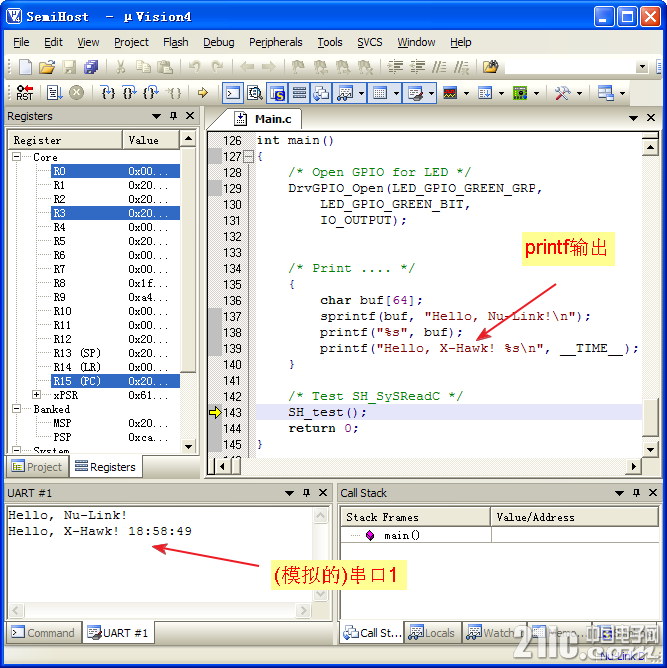Show the next statement (yellow arrow icon)

click(x=203, y=92)
